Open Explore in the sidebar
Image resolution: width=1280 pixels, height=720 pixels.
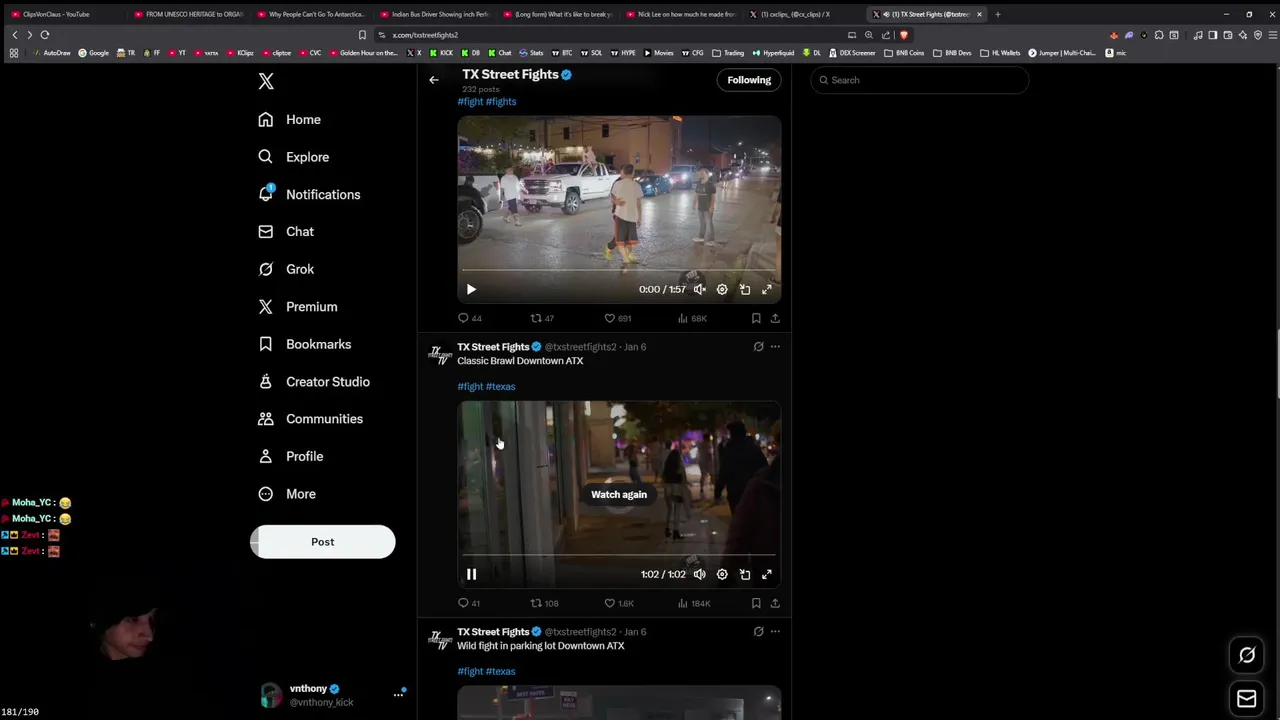[293, 157]
